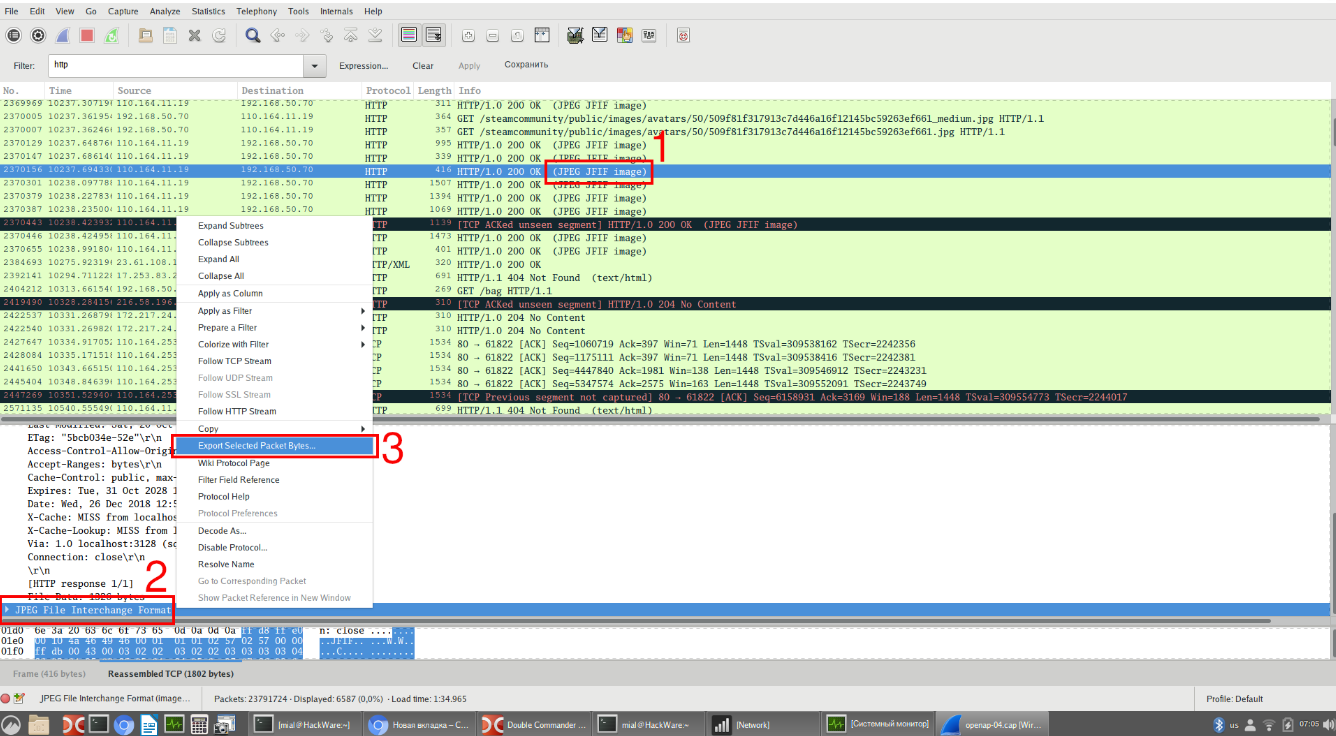Toggle packet list colorize button
Image resolution: width=1336 pixels, height=736 pixels.
pyautogui.click(x=408, y=35)
